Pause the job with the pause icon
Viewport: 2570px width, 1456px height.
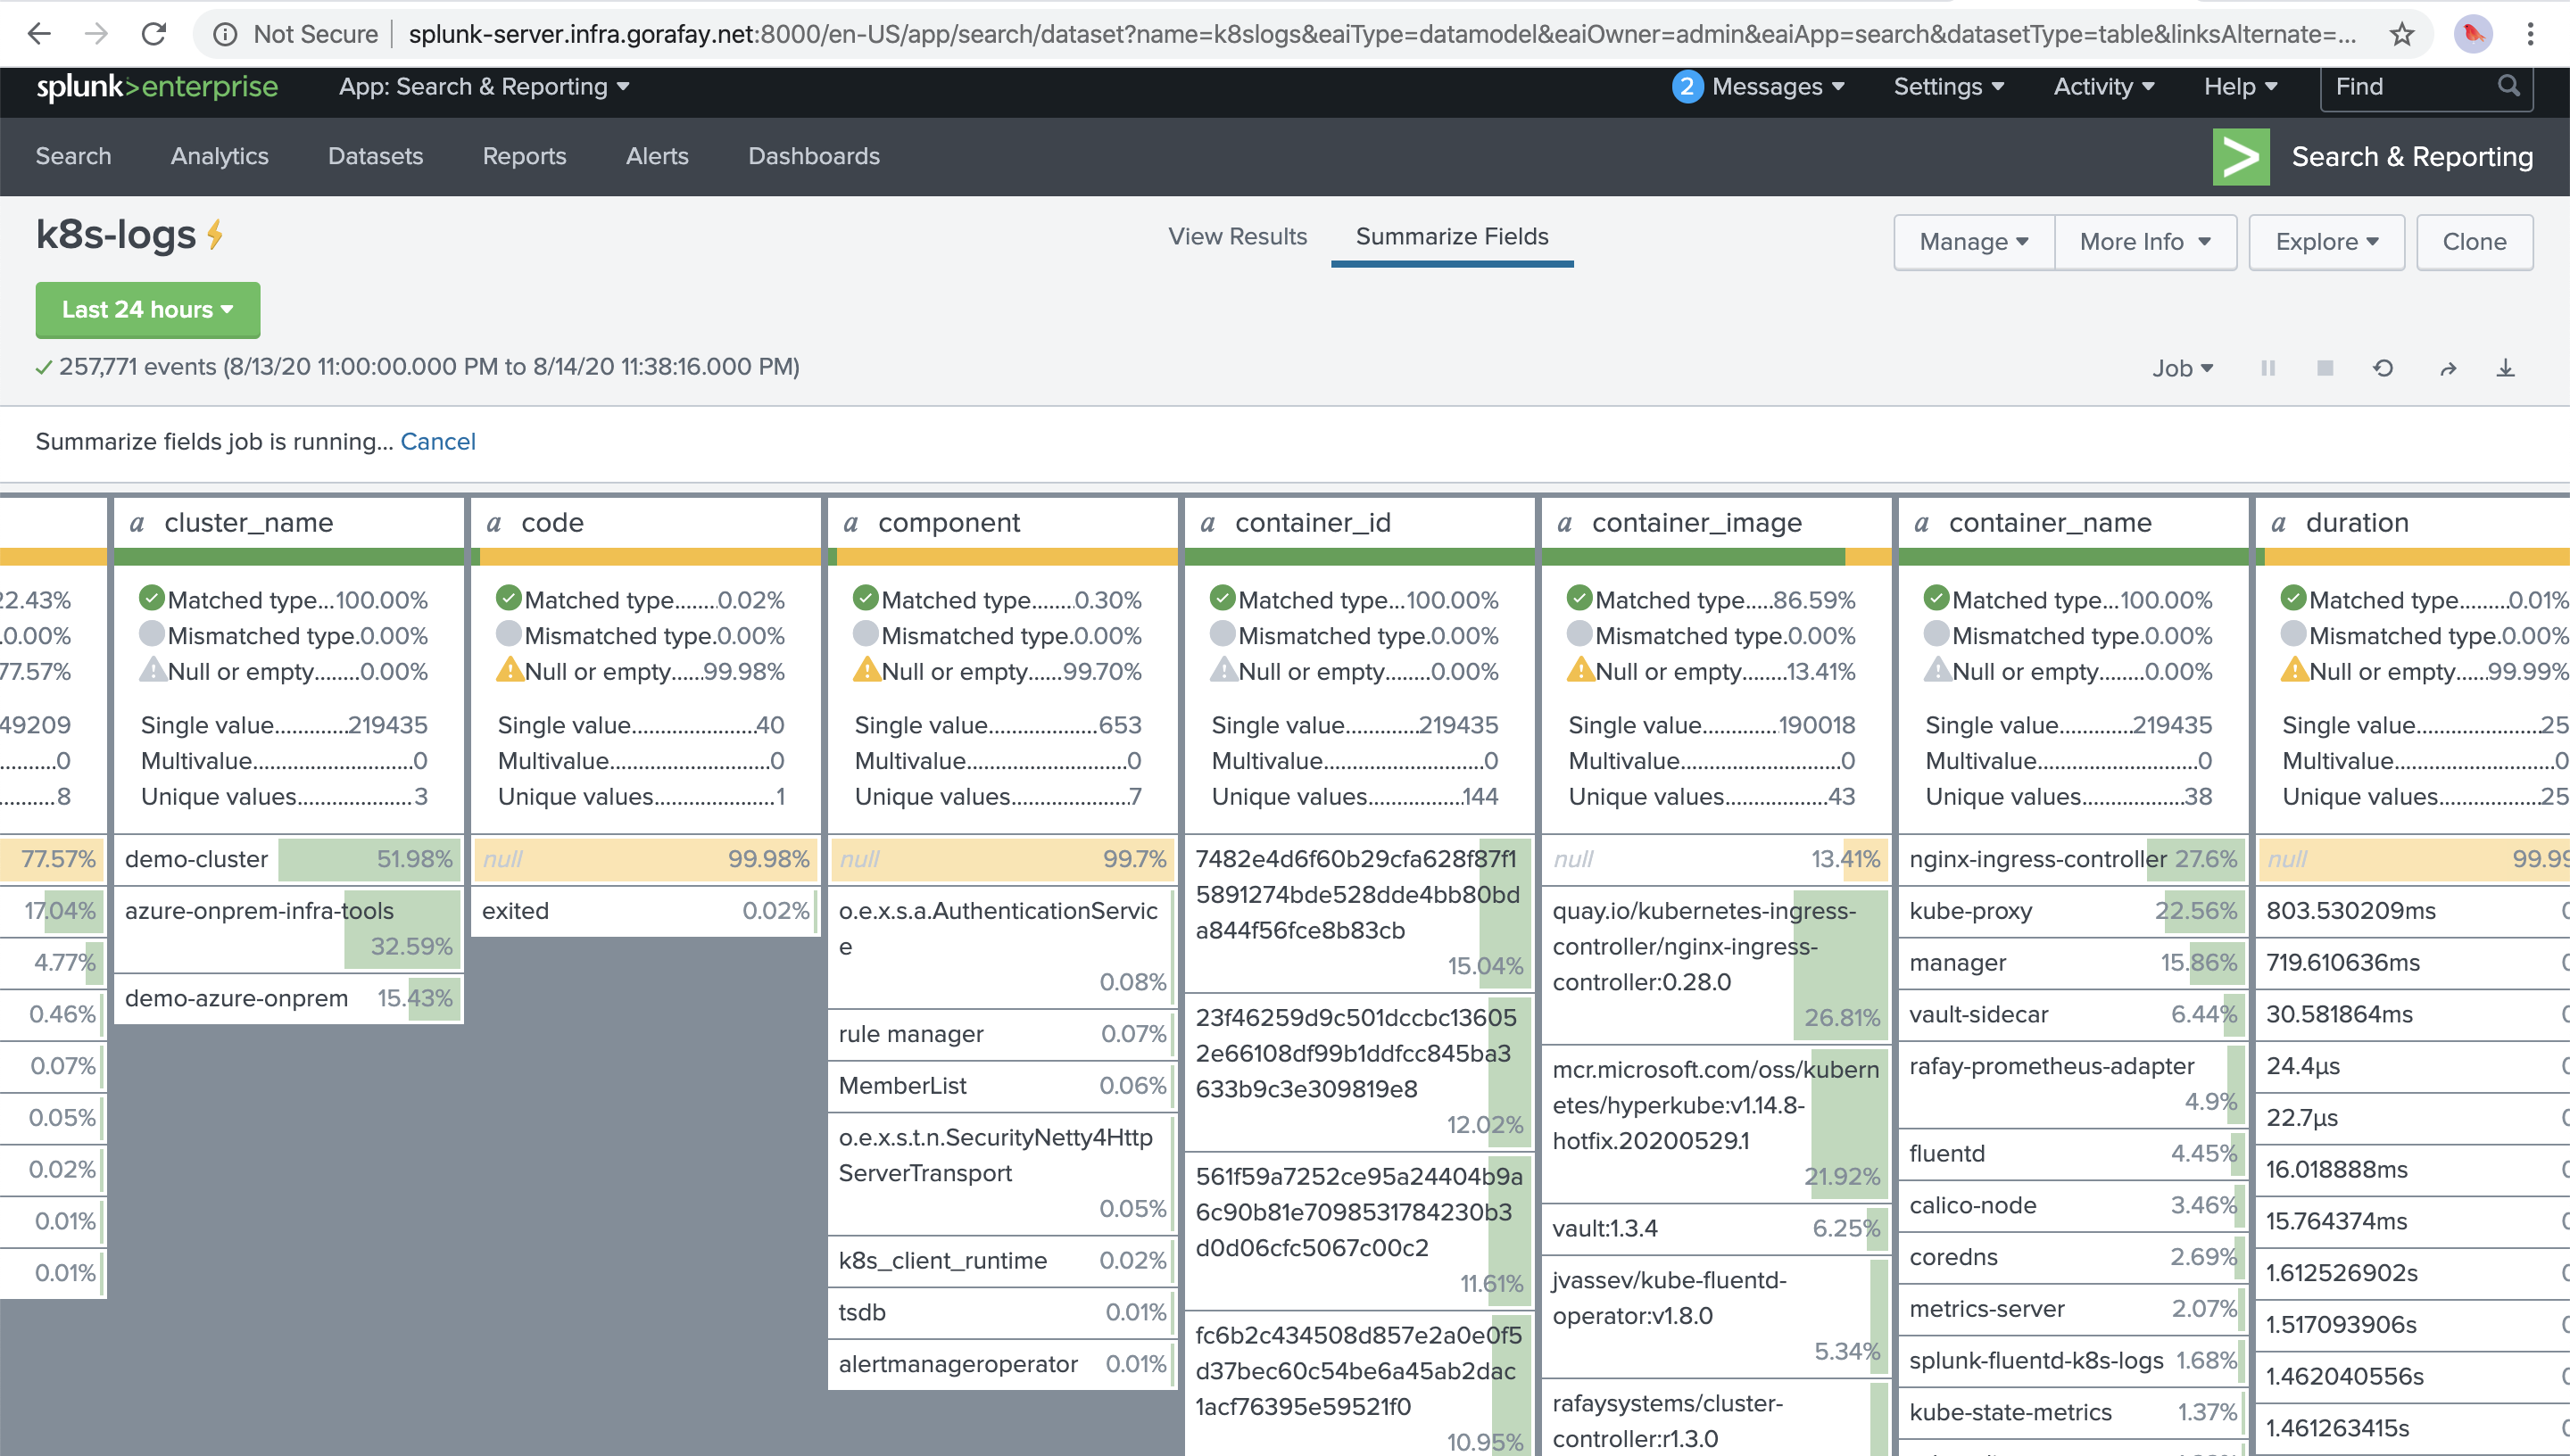[x=2267, y=368]
